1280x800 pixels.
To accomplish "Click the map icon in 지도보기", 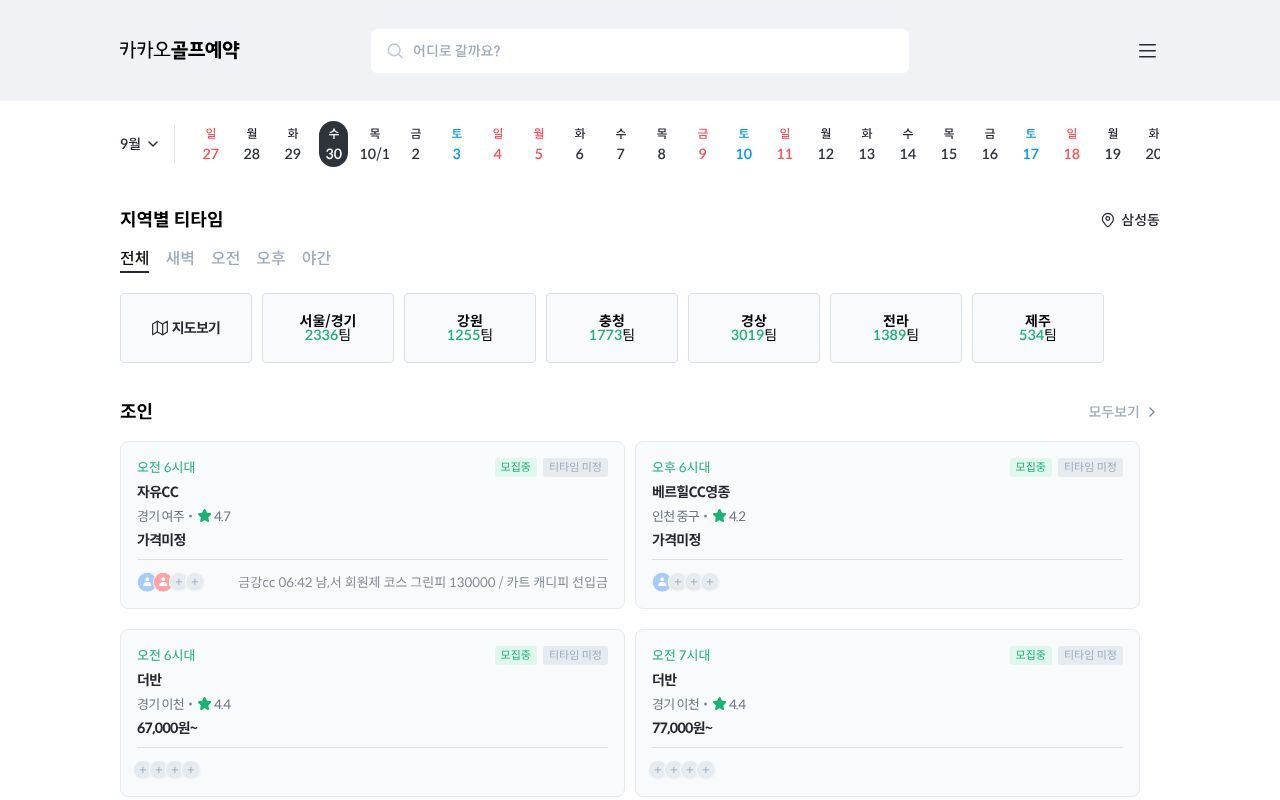I will 160,328.
